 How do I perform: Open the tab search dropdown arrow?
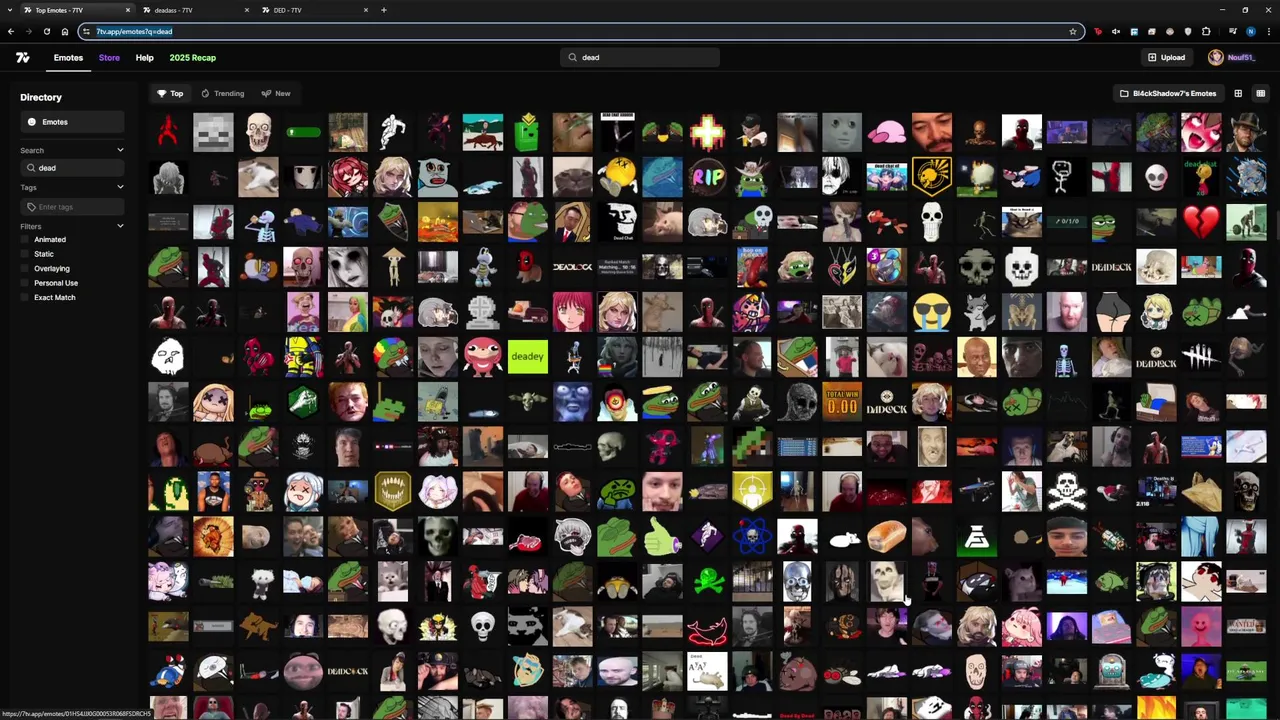(x=10, y=10)
